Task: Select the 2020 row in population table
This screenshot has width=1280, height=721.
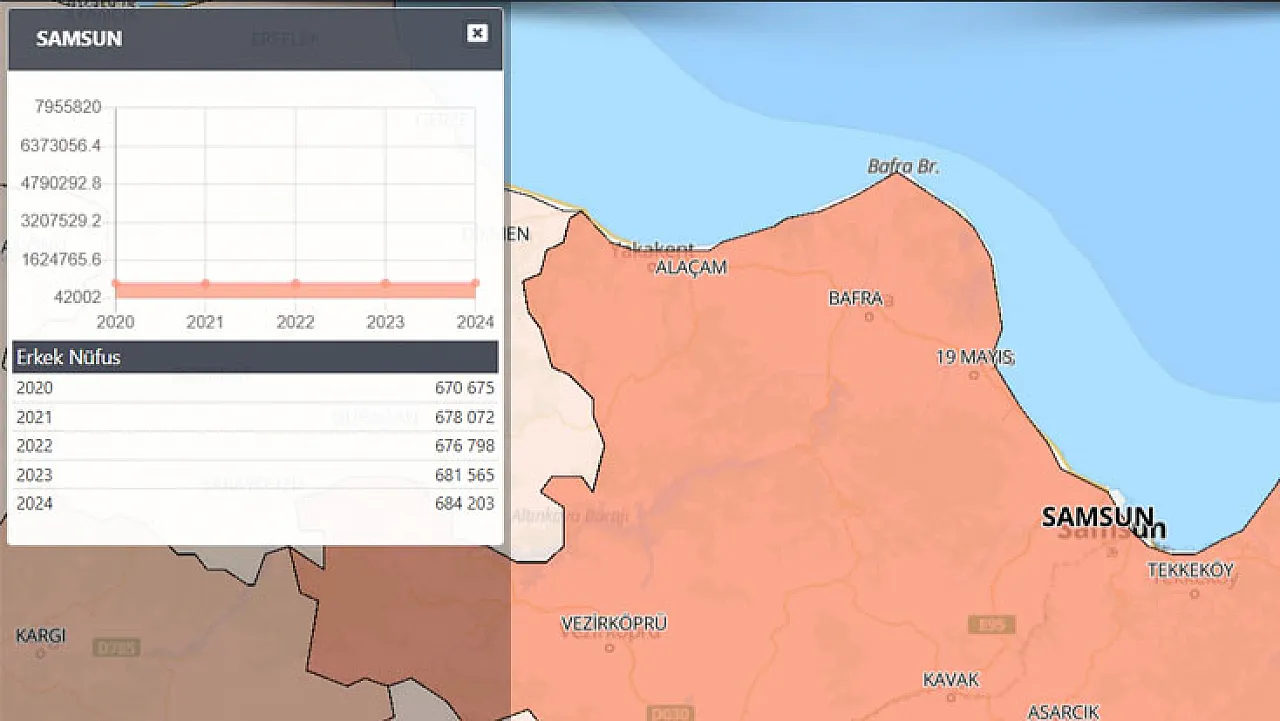Action: (255, 388)
